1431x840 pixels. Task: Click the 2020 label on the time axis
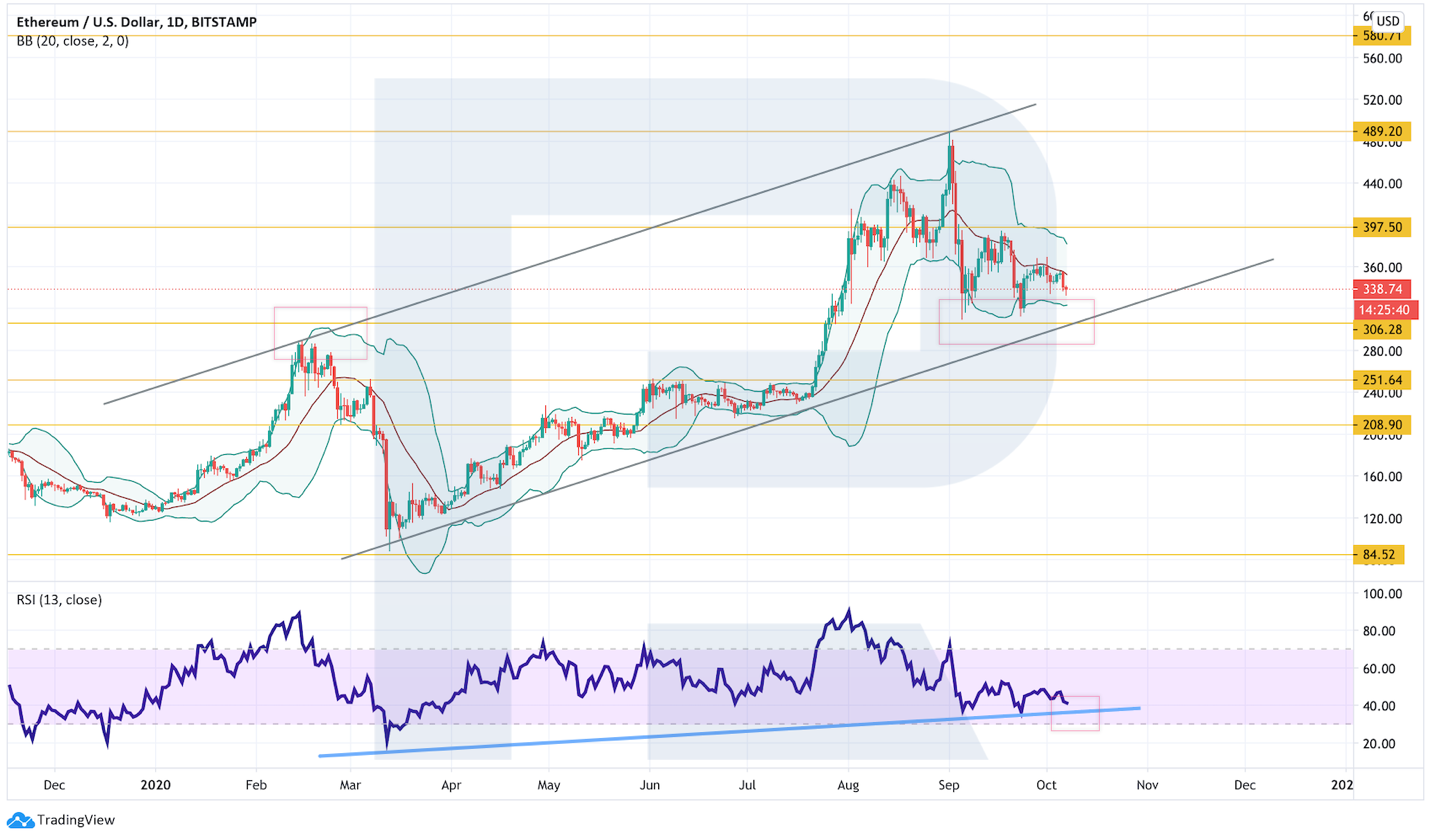(x=157, y=785)
